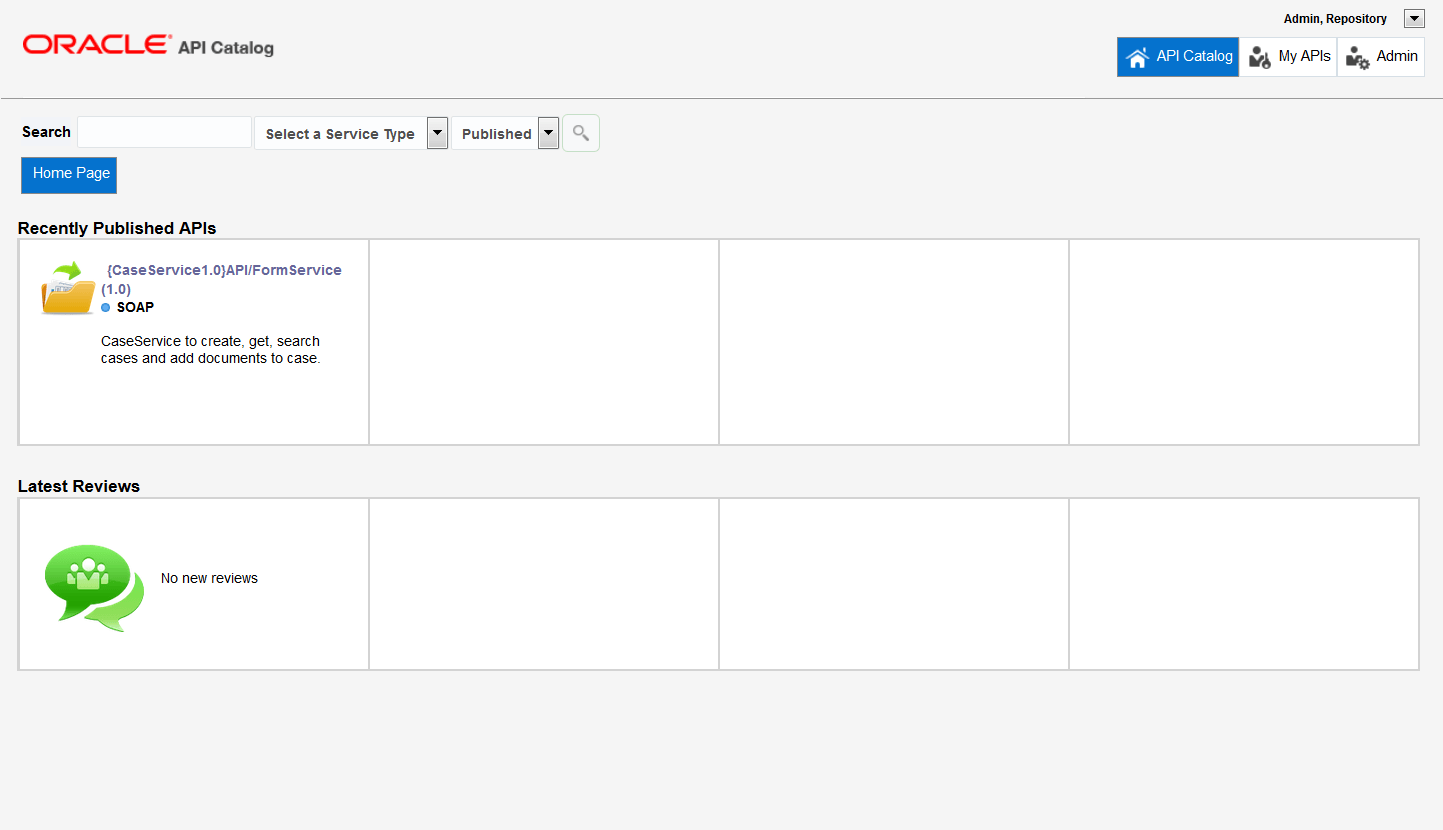Click inside the Search text field

164,131
